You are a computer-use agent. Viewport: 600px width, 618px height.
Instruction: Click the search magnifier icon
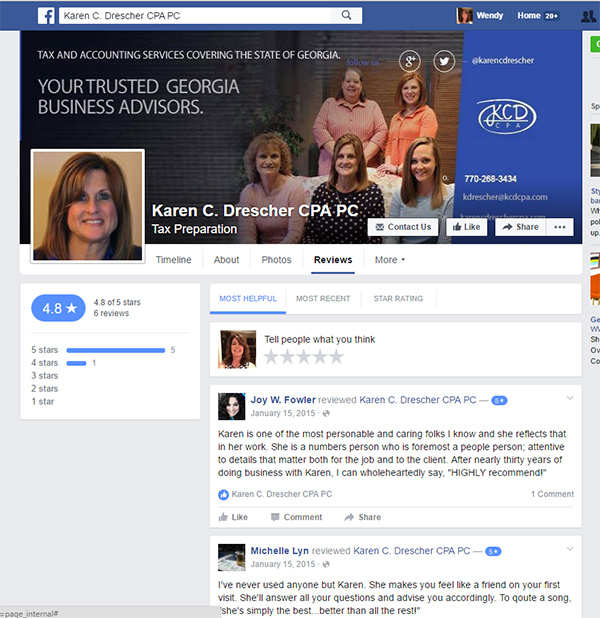tap(346, 15)
